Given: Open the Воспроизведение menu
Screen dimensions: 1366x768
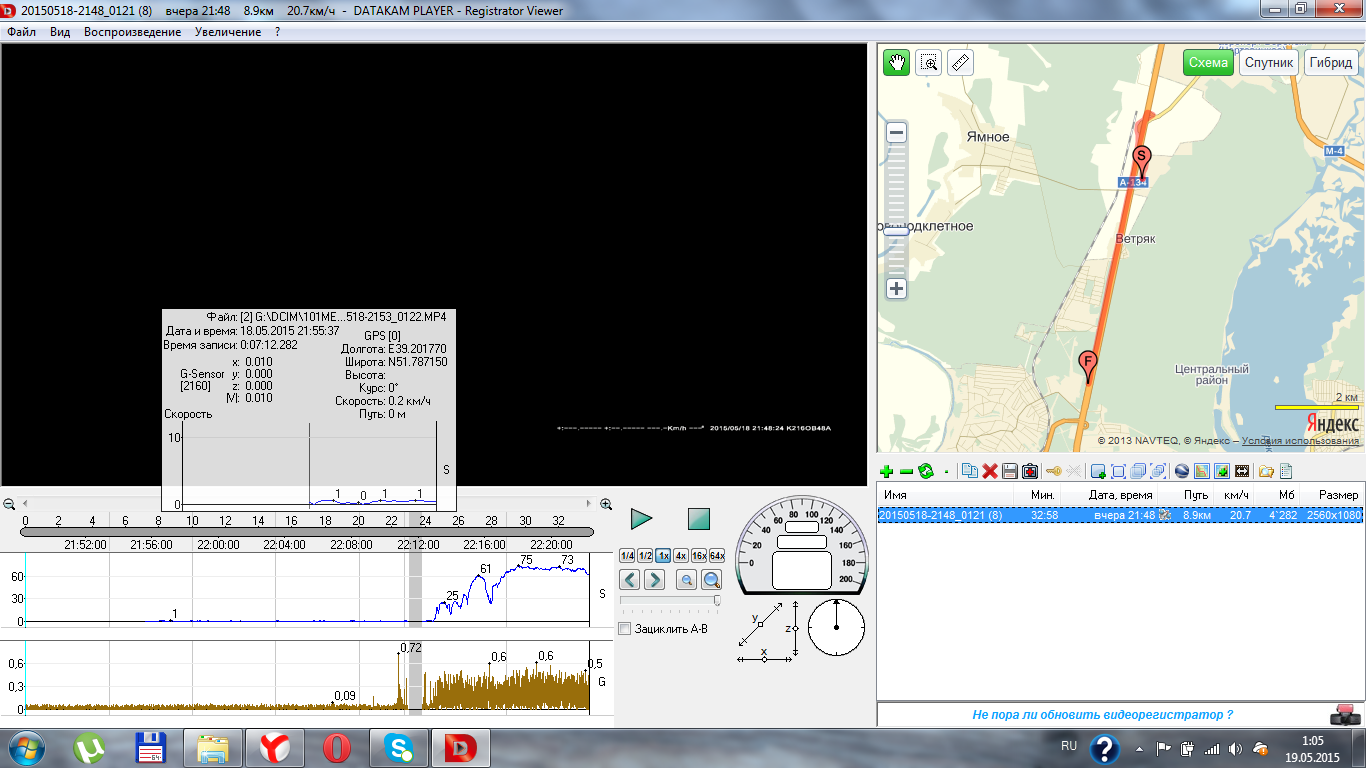Looking at the screenshot, I should pyautogui.click(x=132, y=32).
